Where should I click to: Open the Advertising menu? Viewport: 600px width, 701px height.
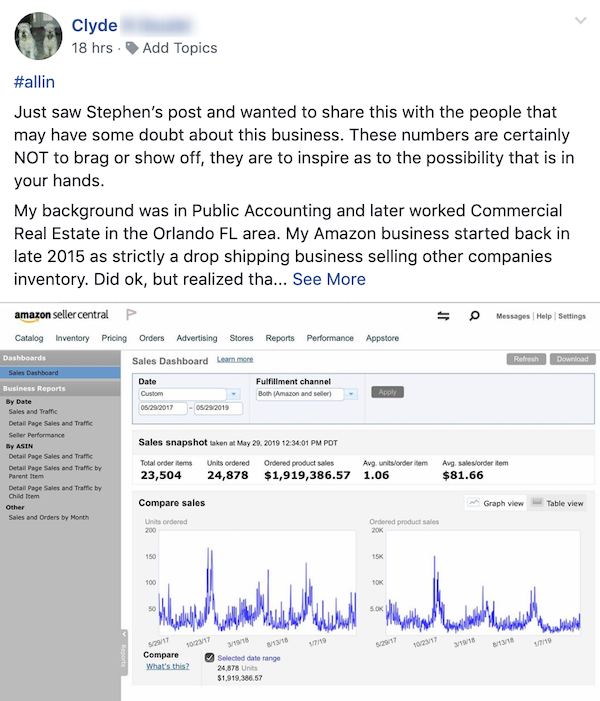pos(197,338)
